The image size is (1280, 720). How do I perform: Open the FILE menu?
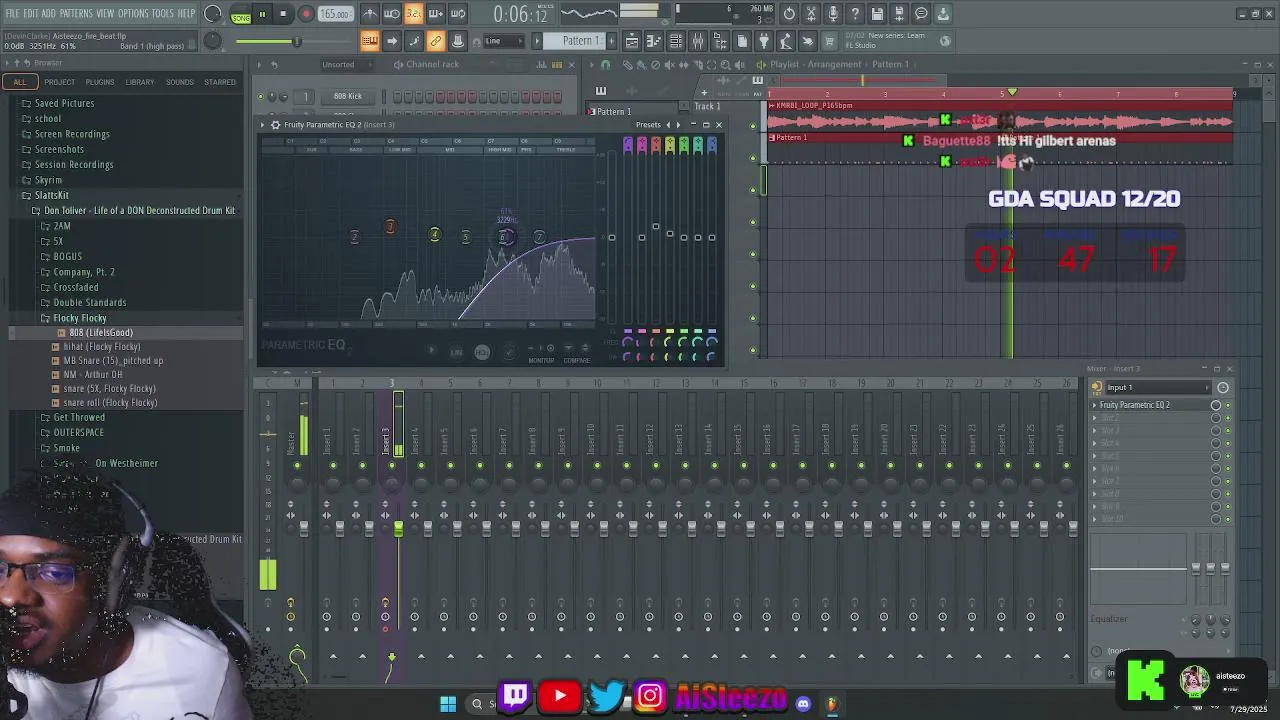[x=13, y=13]
